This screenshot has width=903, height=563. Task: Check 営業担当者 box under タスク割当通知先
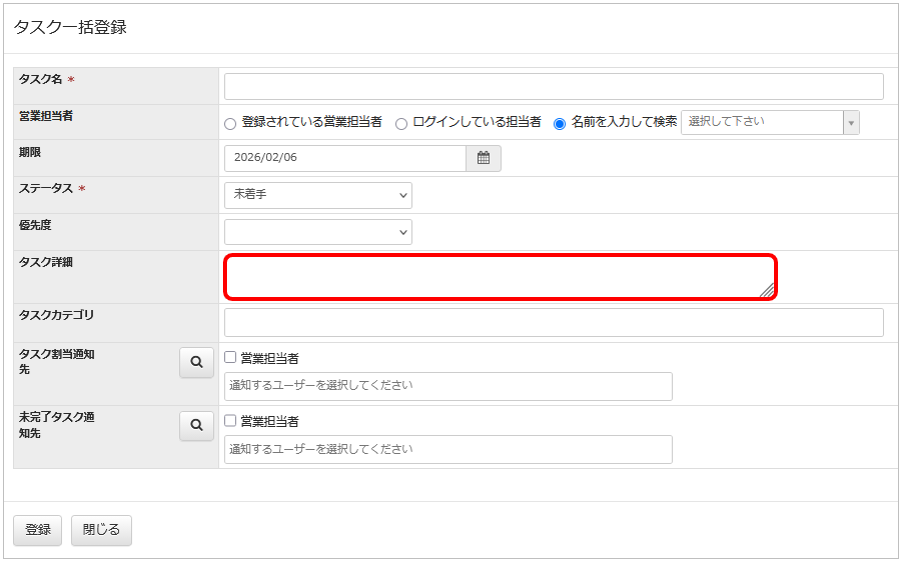pos(231,357)
